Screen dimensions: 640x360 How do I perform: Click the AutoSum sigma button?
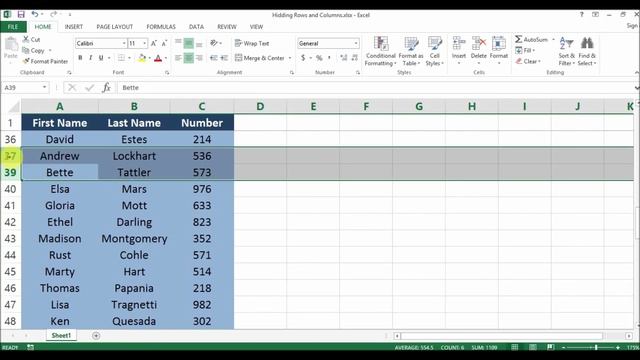click(531, 40)
